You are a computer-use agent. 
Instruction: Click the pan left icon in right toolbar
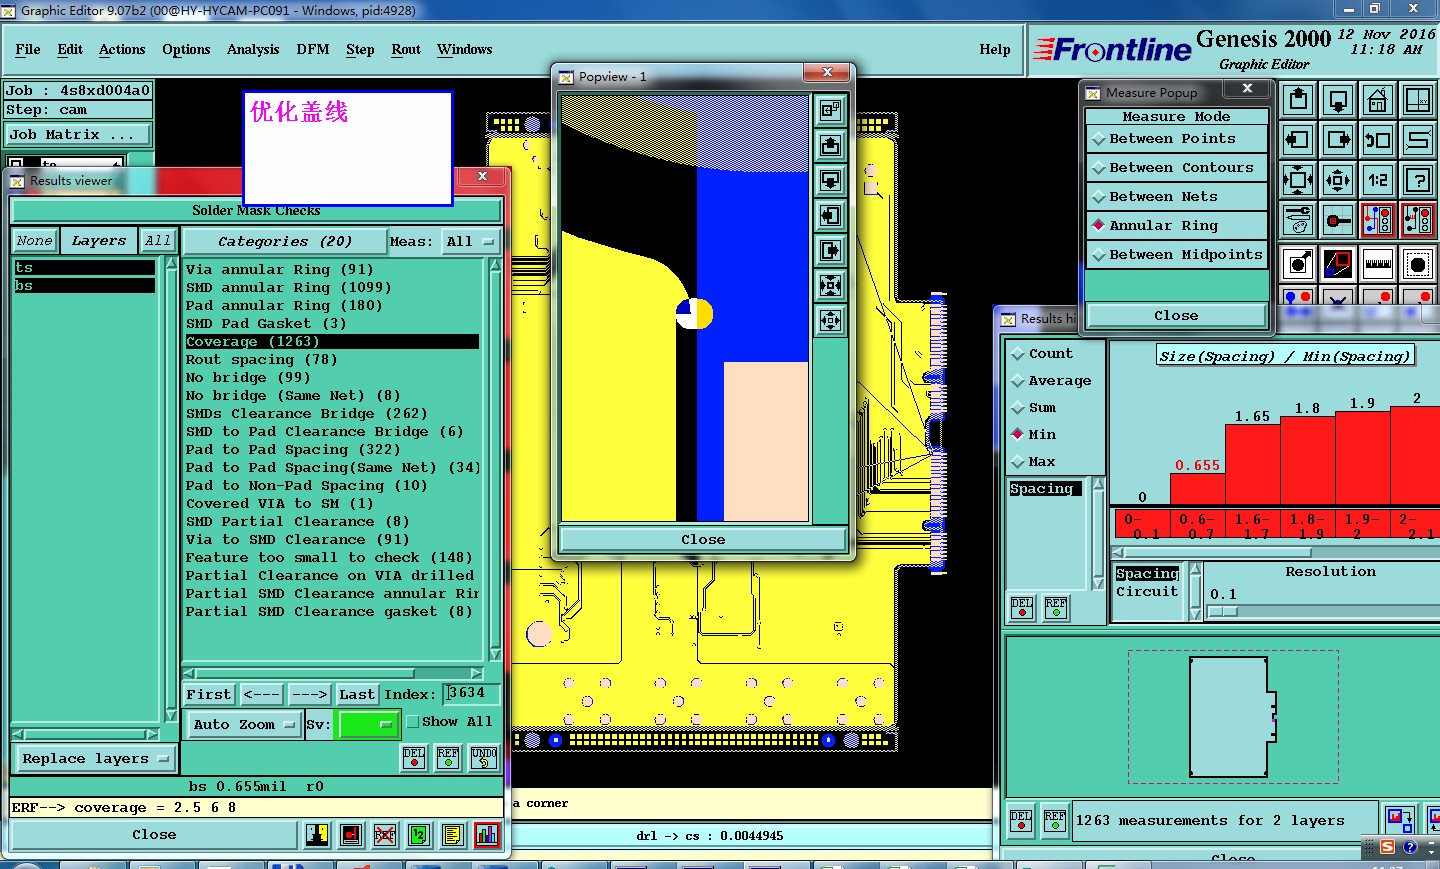1298,140
